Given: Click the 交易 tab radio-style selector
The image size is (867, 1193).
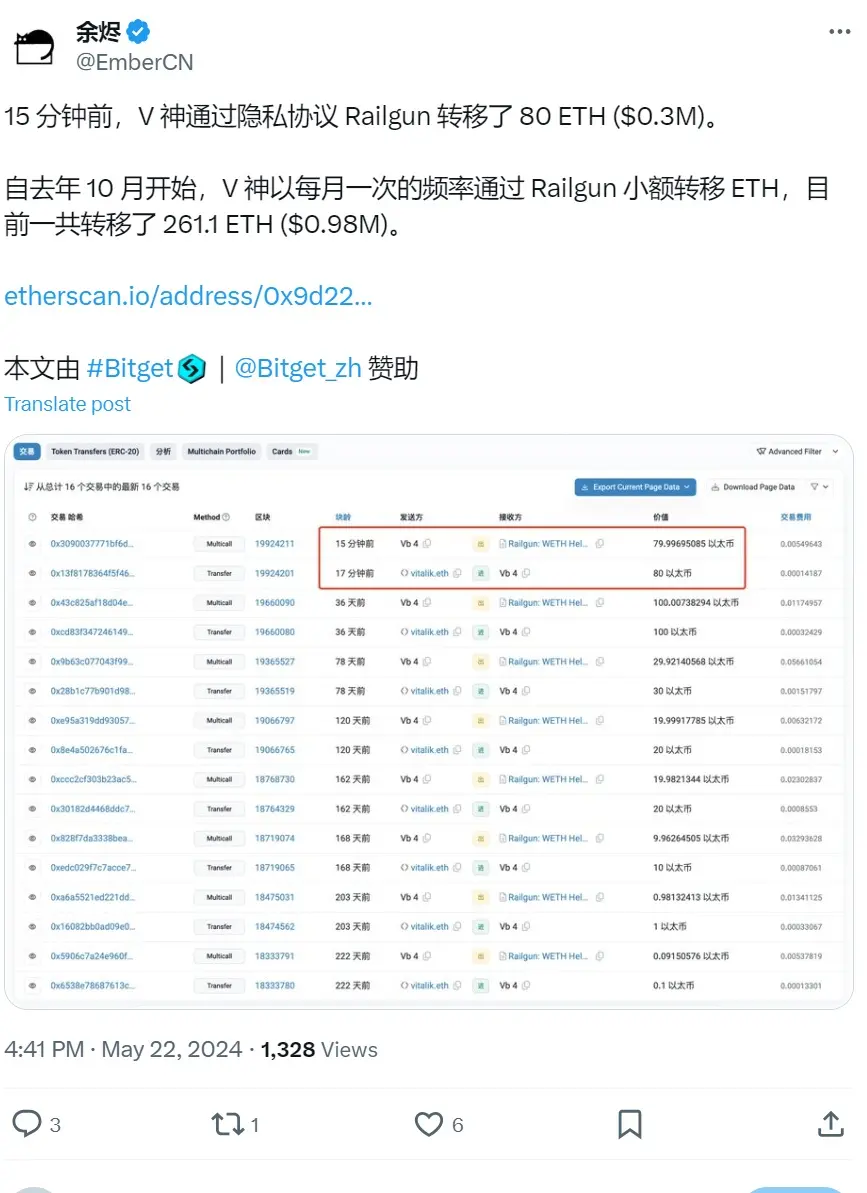Looking at the screenshot, I should tap(26, 451).
